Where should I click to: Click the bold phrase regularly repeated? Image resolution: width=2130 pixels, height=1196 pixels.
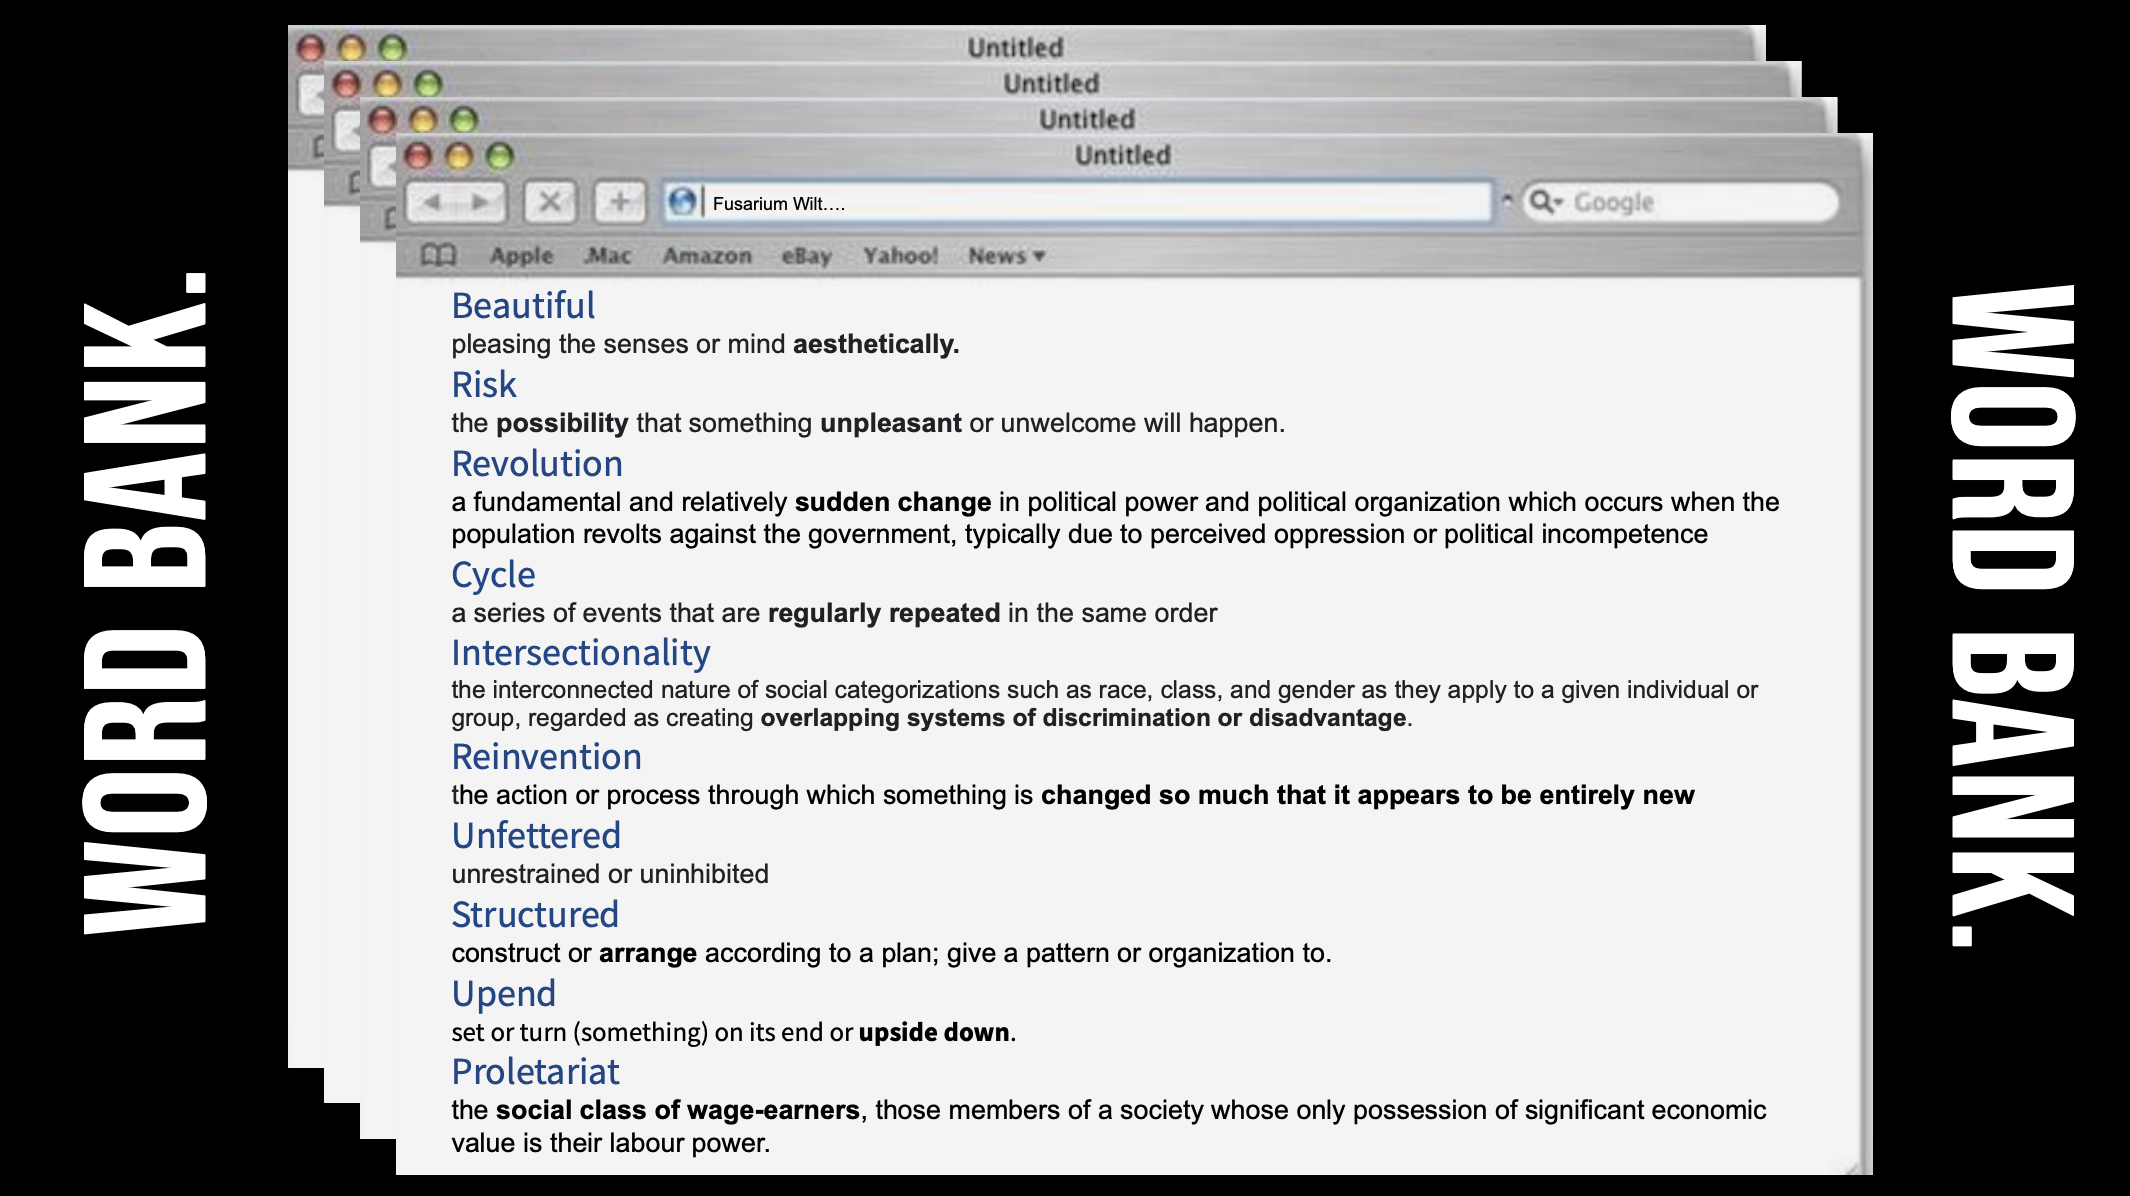pos(884,613)
